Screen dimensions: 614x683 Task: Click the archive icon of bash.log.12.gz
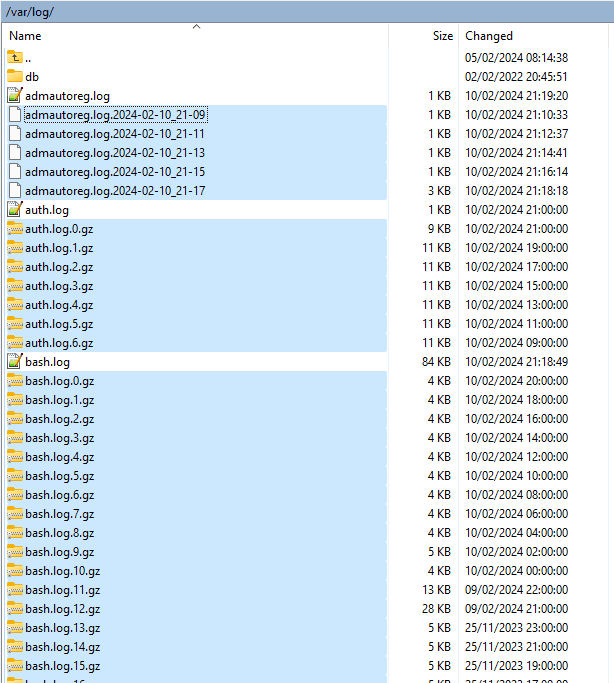(x=14, y=609)
